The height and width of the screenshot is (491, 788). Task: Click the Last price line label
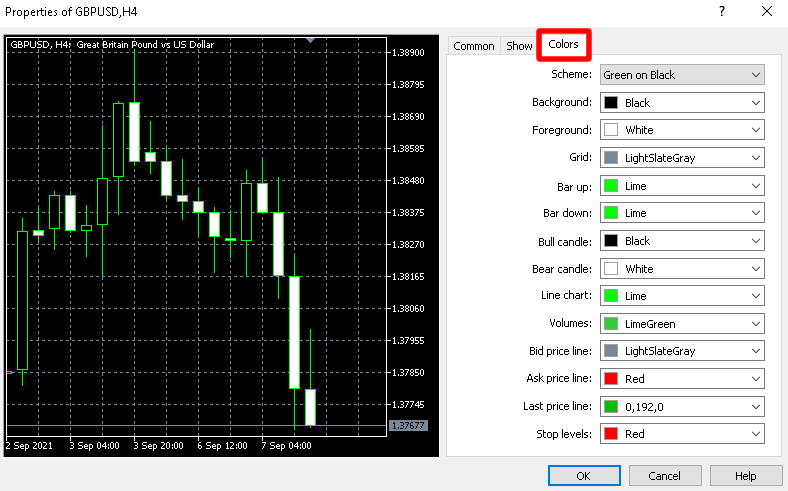click(x=557, y=406)
